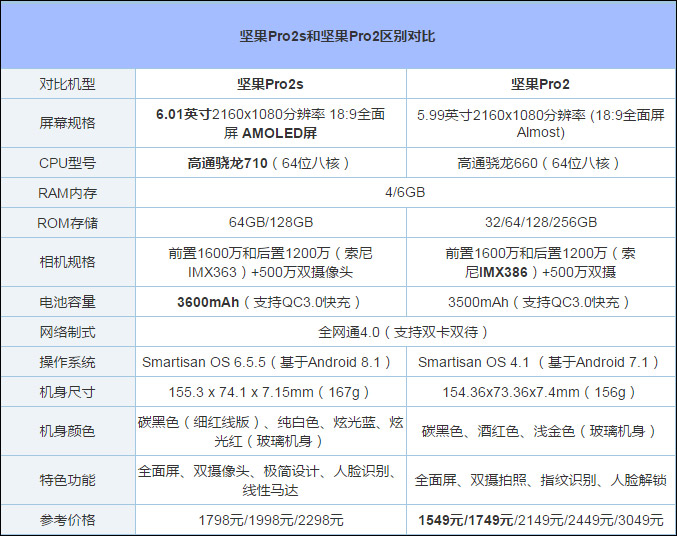Click the 4/6GB memory value
This screenshot has width=677, height=536.
coord(405,192)
